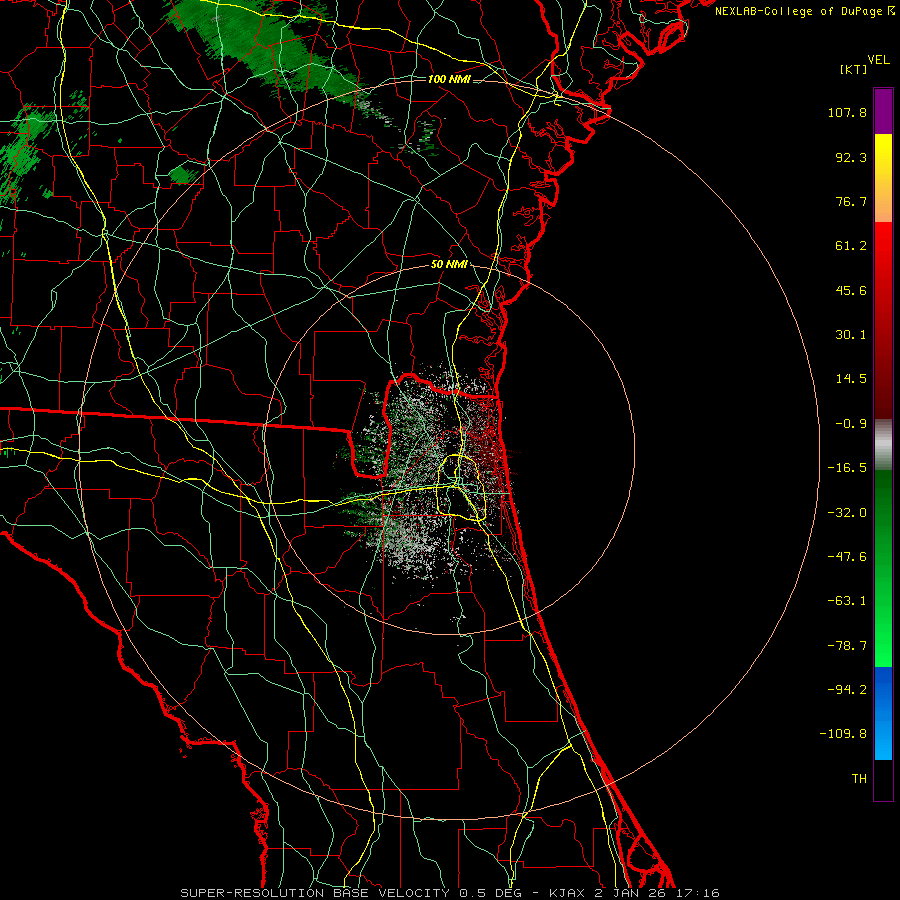Click the [KT] units label

[x=854, y=69]
